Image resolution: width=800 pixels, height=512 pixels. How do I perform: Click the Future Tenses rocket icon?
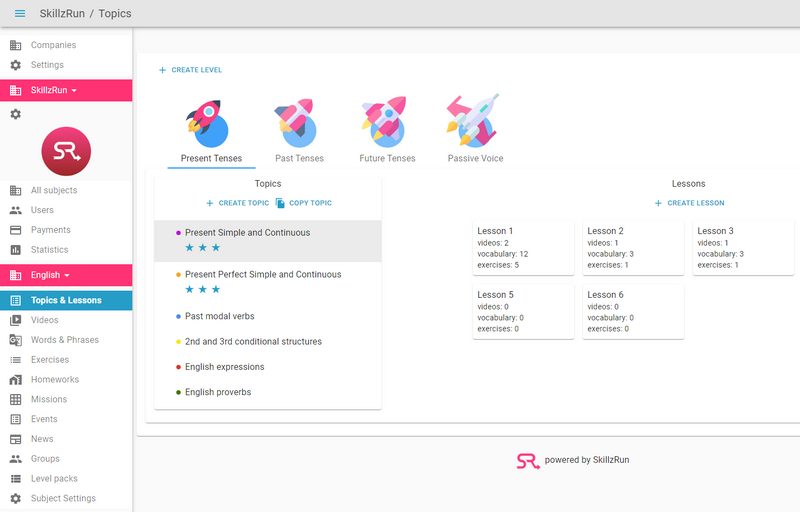point(385,120)
